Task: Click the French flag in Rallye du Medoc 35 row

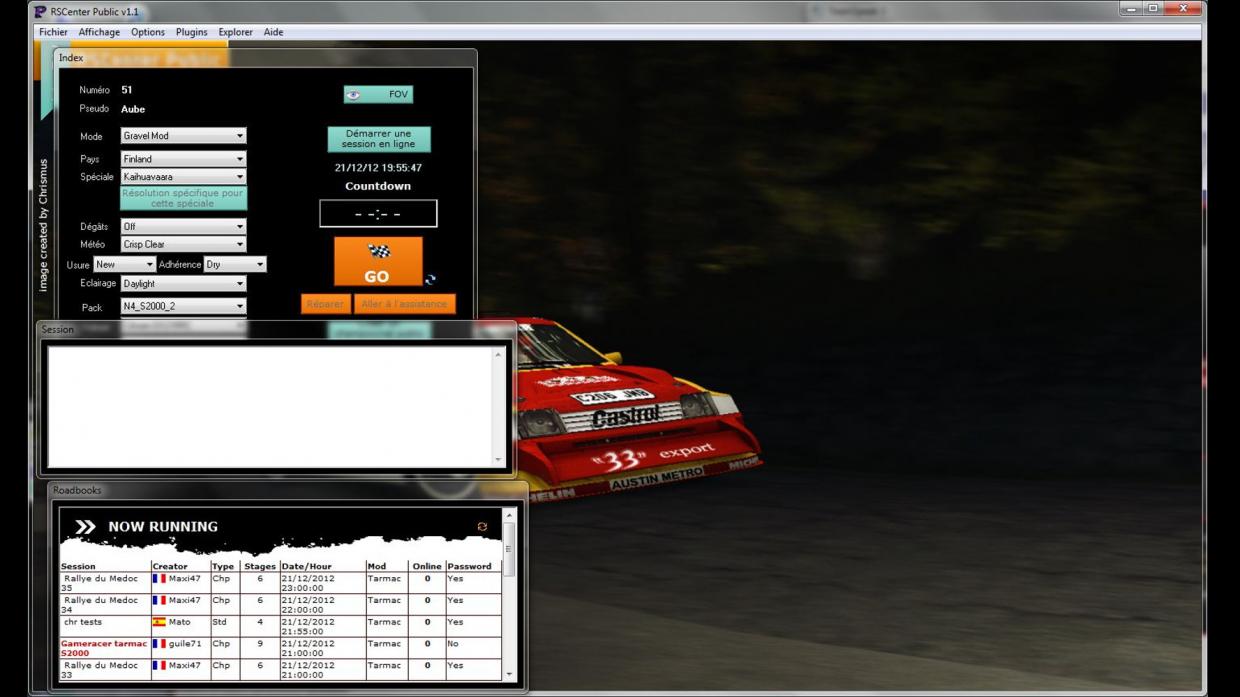Action: click(x=159, y=578)
